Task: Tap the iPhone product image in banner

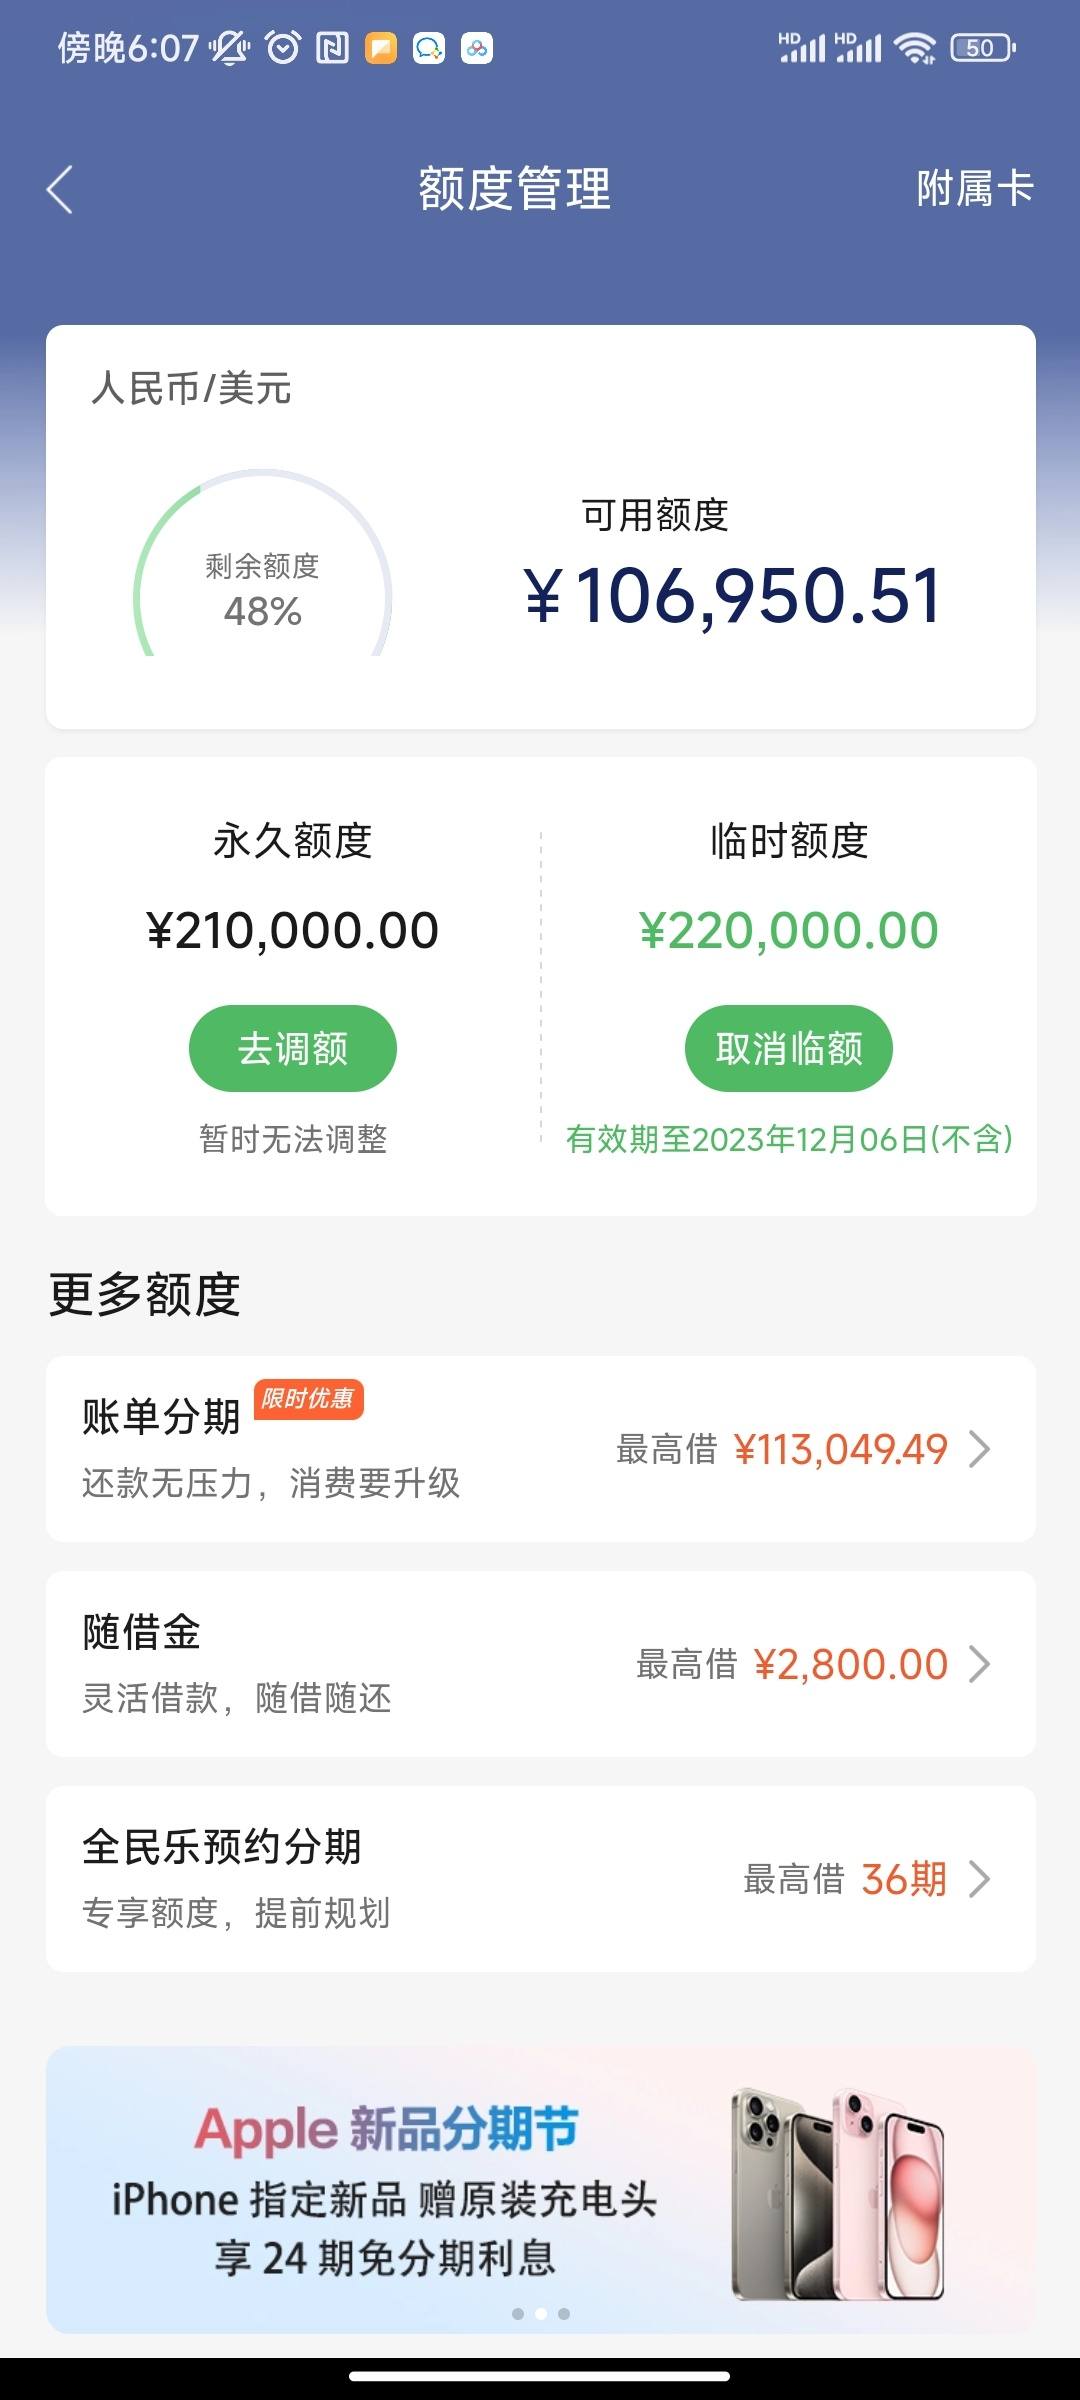Action: coord(838,2193)
